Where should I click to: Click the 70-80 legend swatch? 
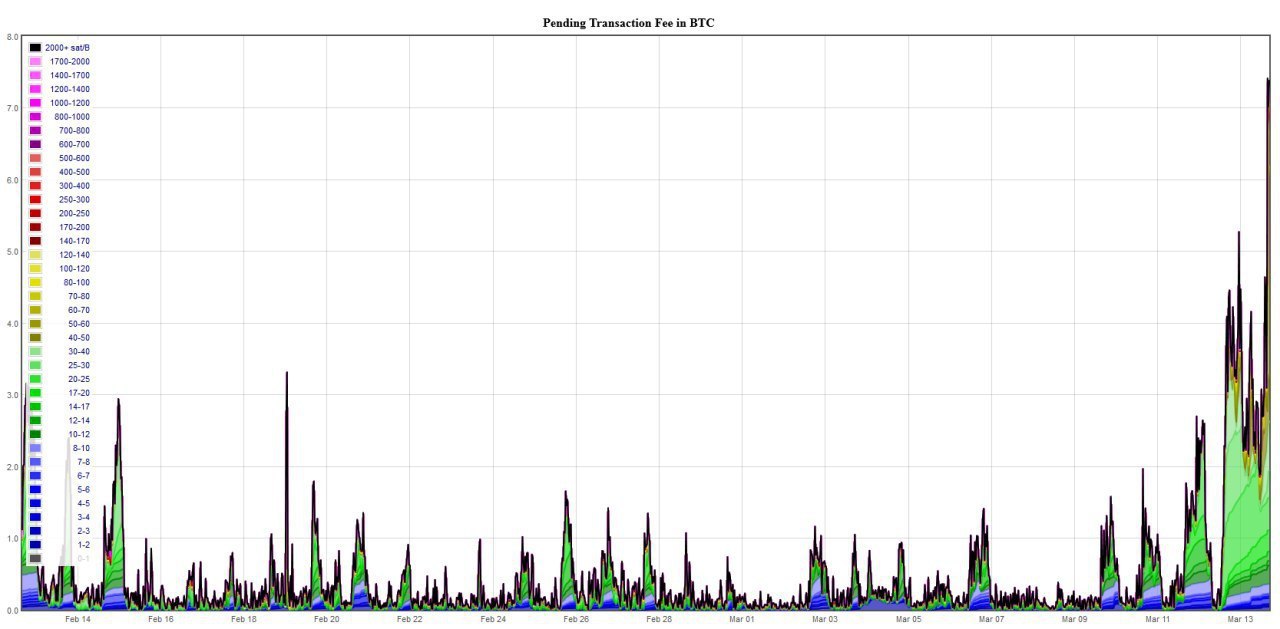point(35,296)
